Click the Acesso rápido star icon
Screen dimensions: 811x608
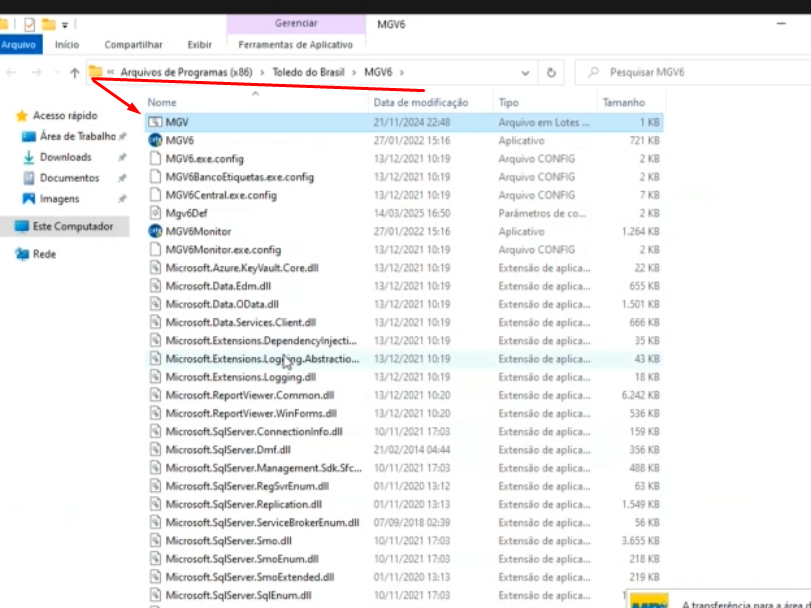pos(22,116)
